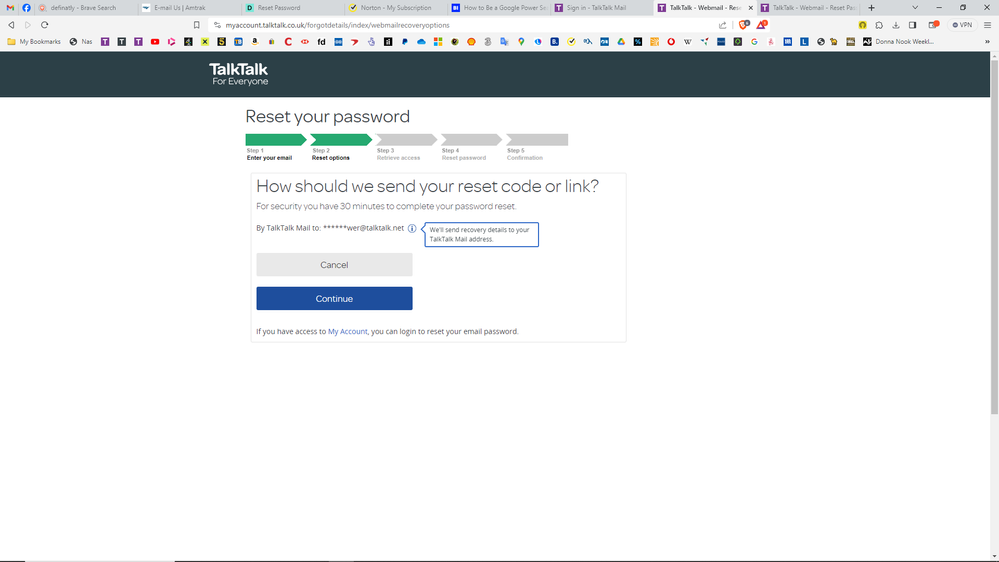Expand the hidden bookmarks overflow chevron

coord(988,42)
